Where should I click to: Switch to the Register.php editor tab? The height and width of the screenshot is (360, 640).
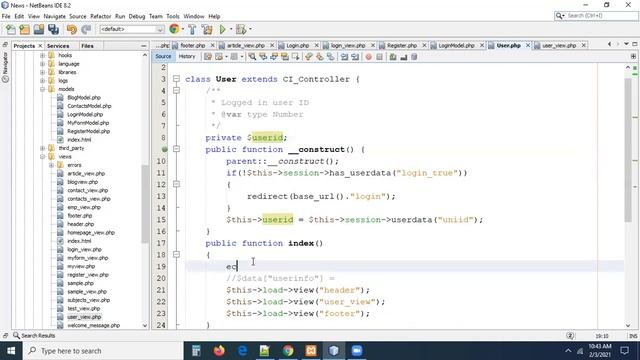point(402,45)
